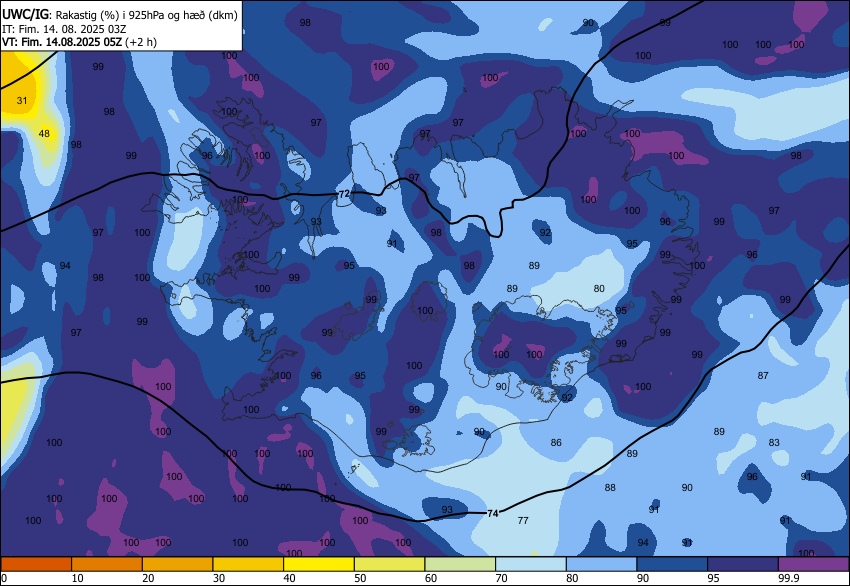
Task: Click the humidity value '48' in the yellow patch
Action: (44, 133)
